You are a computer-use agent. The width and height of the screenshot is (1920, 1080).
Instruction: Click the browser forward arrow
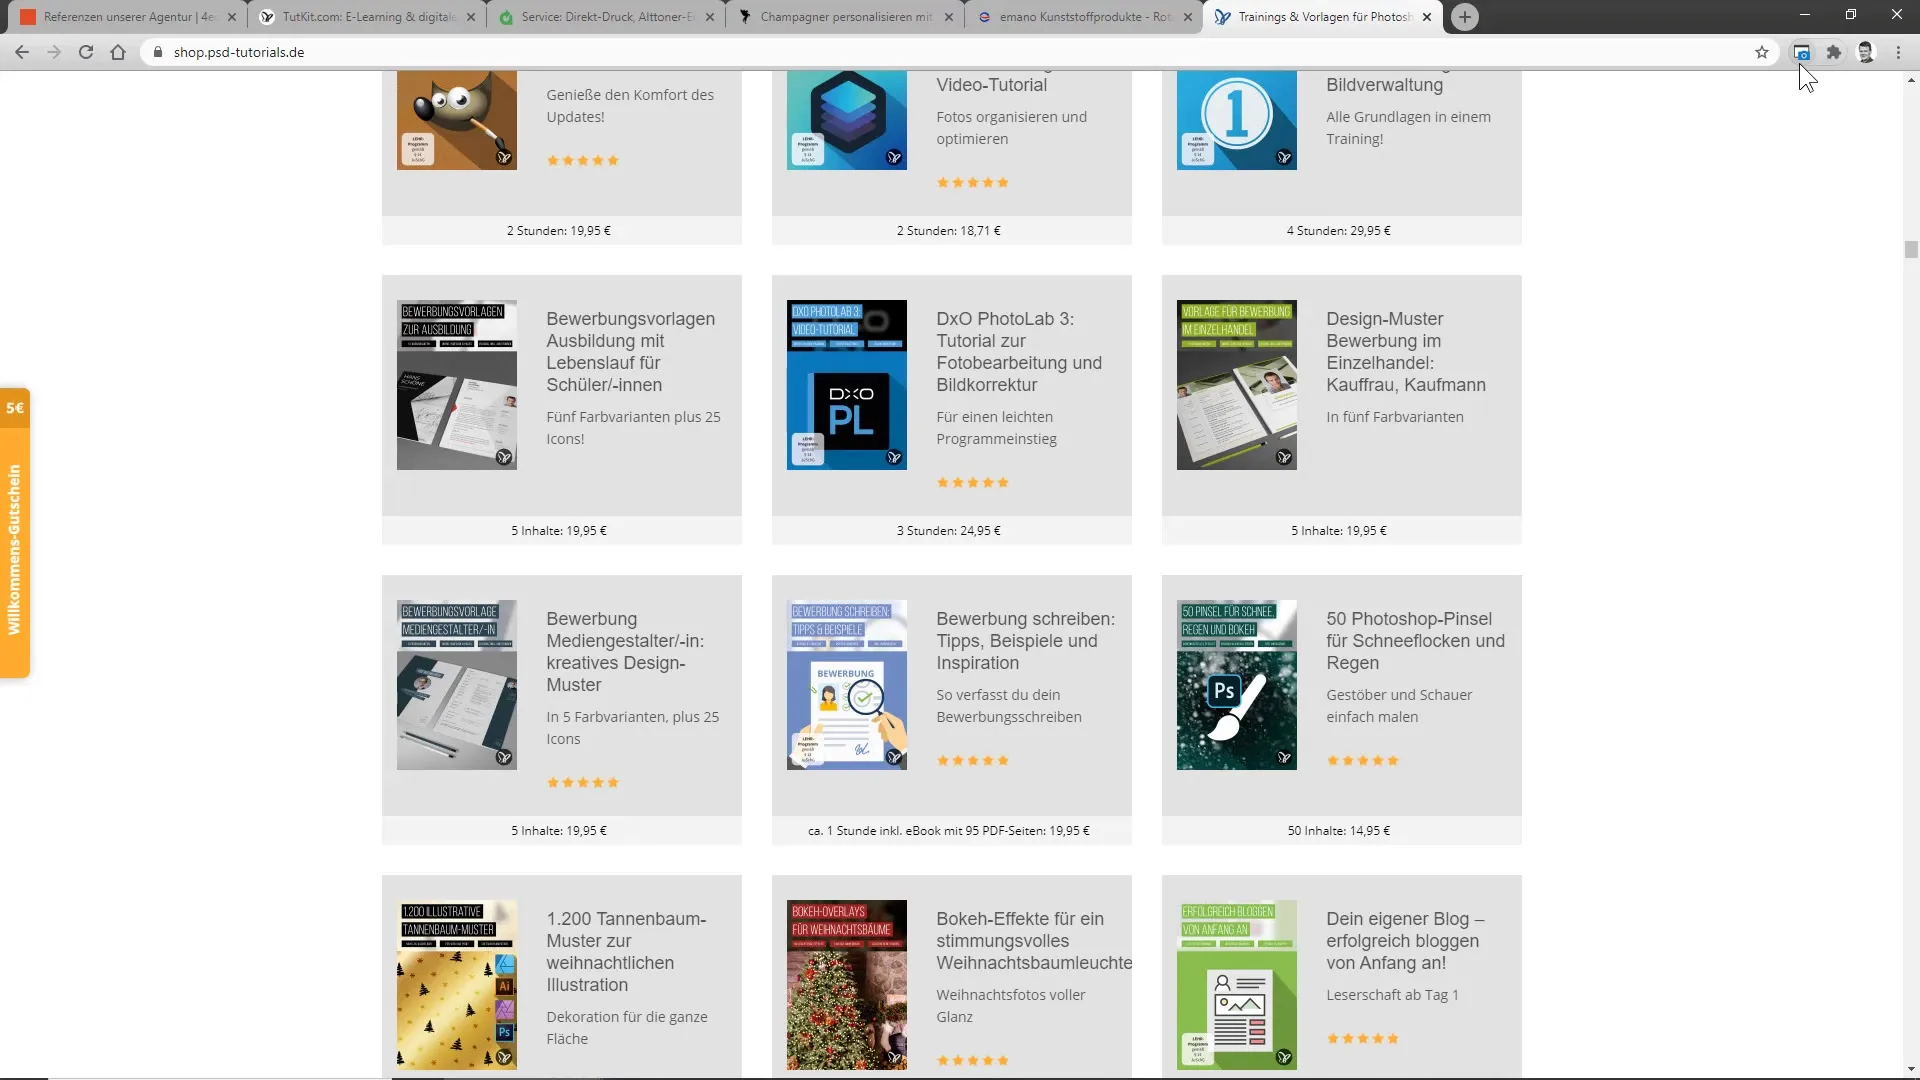[54, 52]
